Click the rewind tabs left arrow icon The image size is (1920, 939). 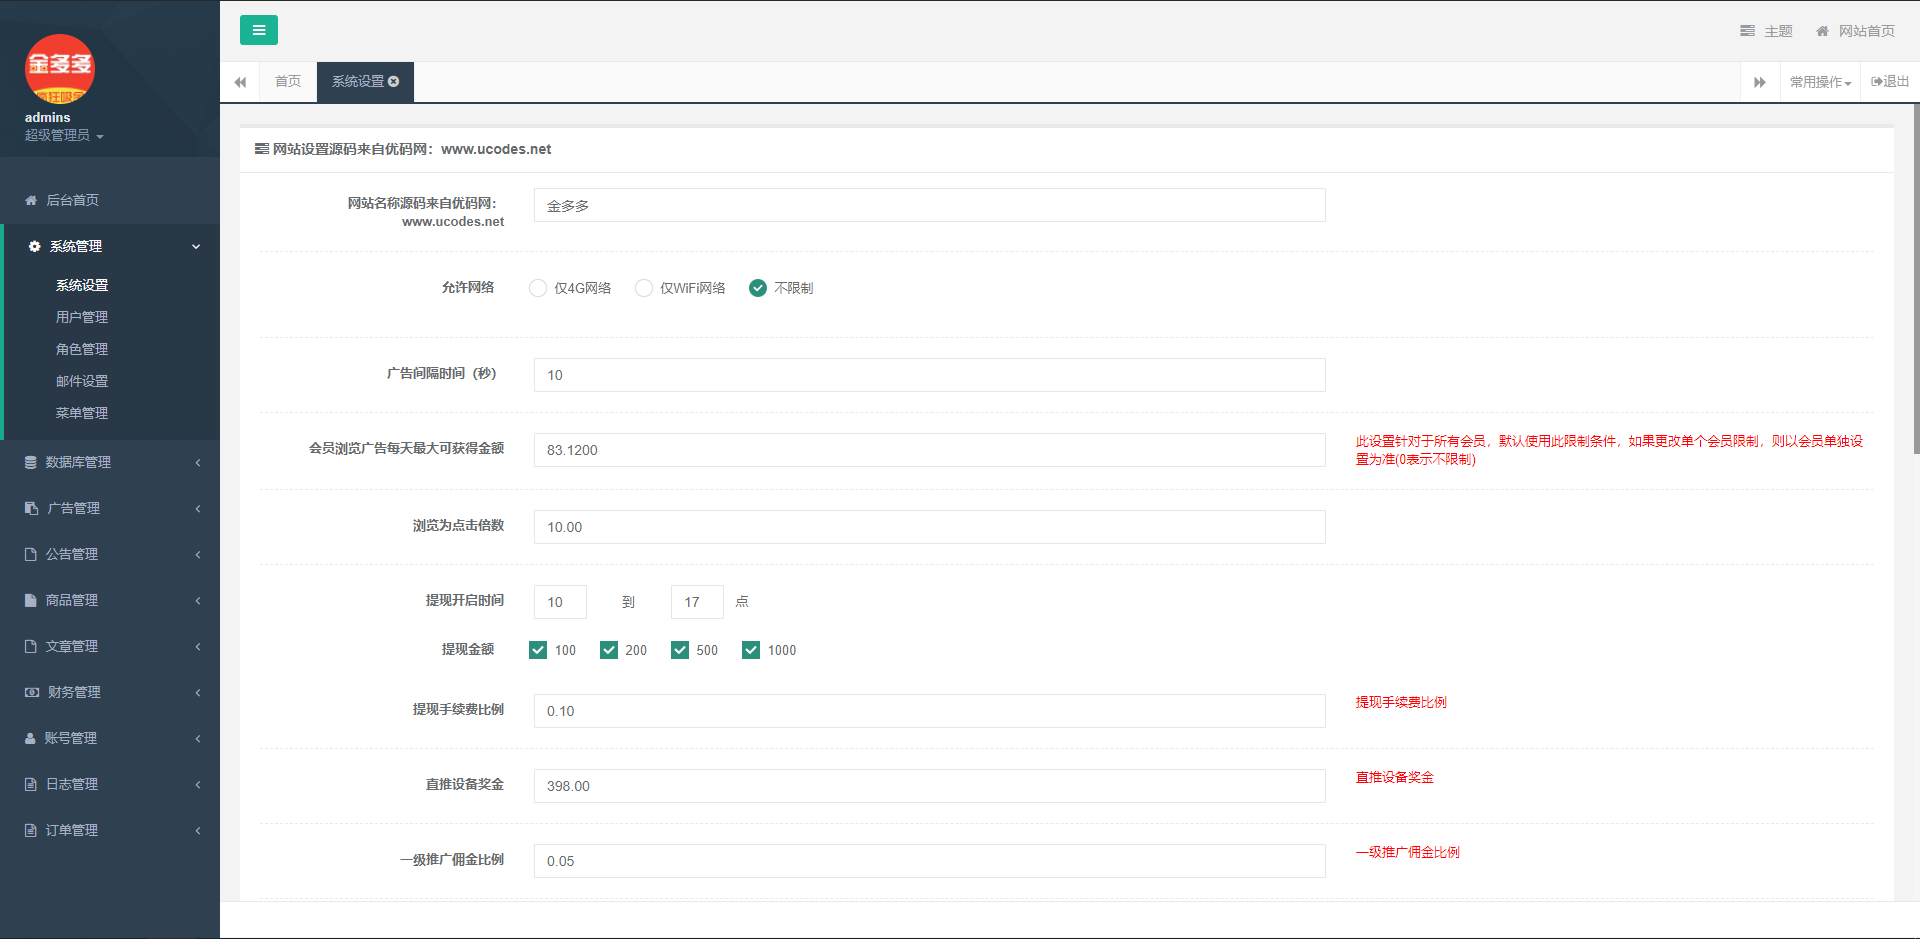[x=240, y=82]
